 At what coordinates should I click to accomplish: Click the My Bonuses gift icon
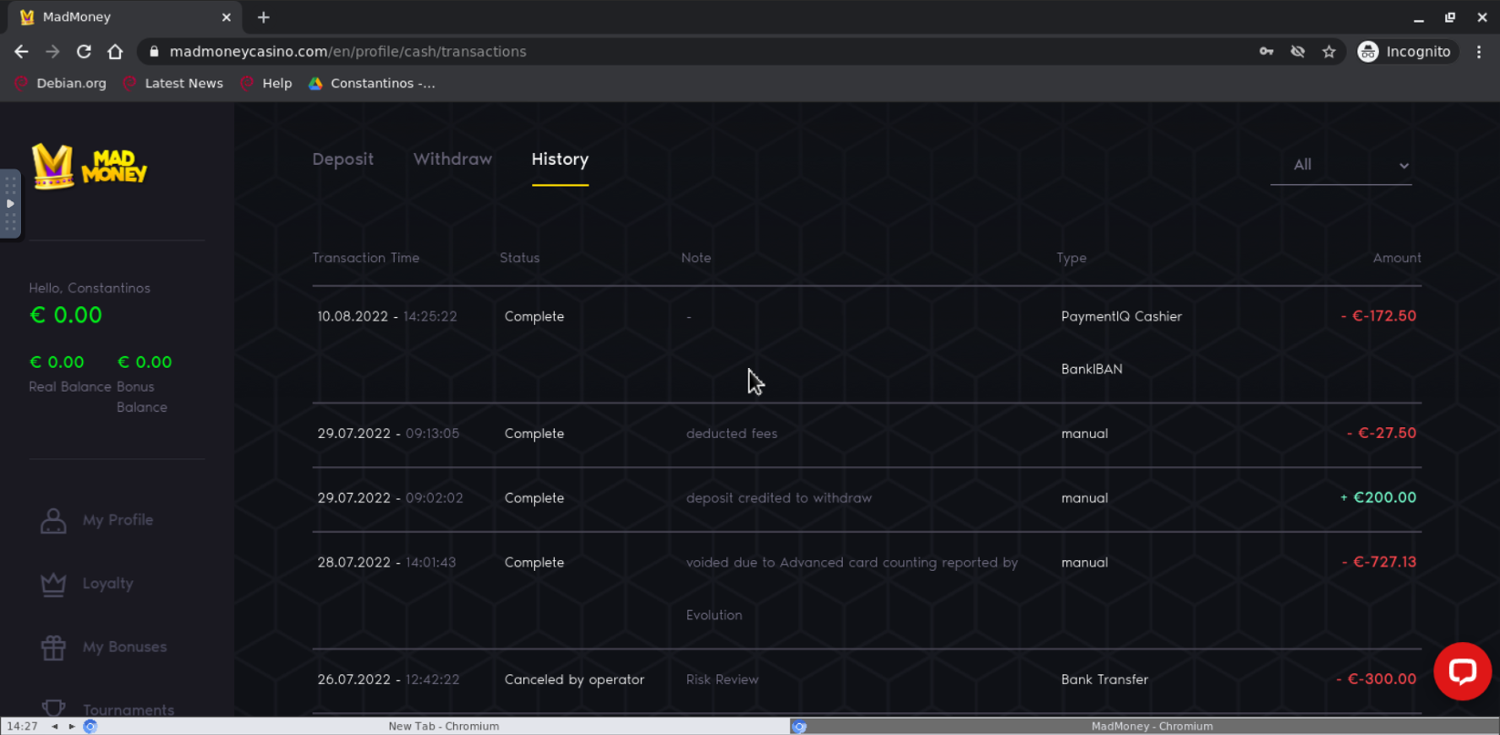[x=53, y=647]
